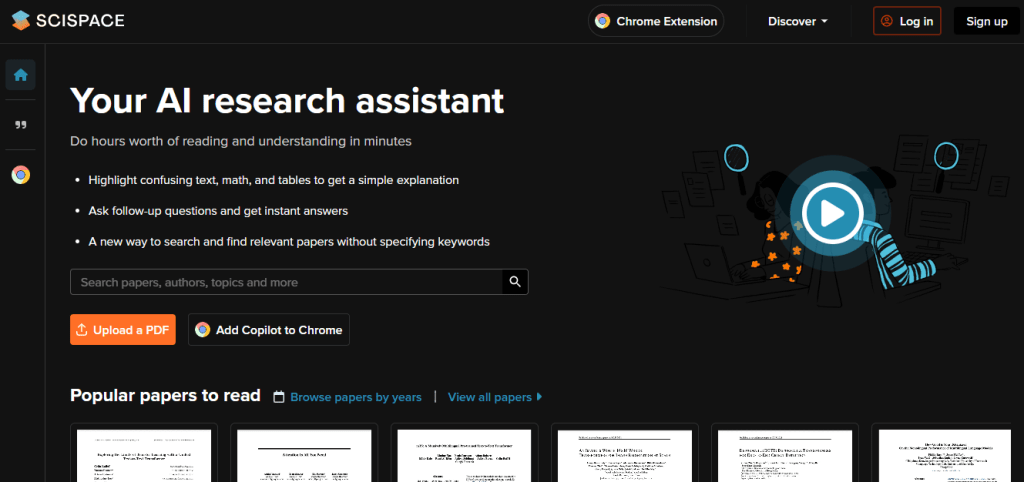
Task: Click Add Copilot to Chrome button
Action: tap(269, 330)
